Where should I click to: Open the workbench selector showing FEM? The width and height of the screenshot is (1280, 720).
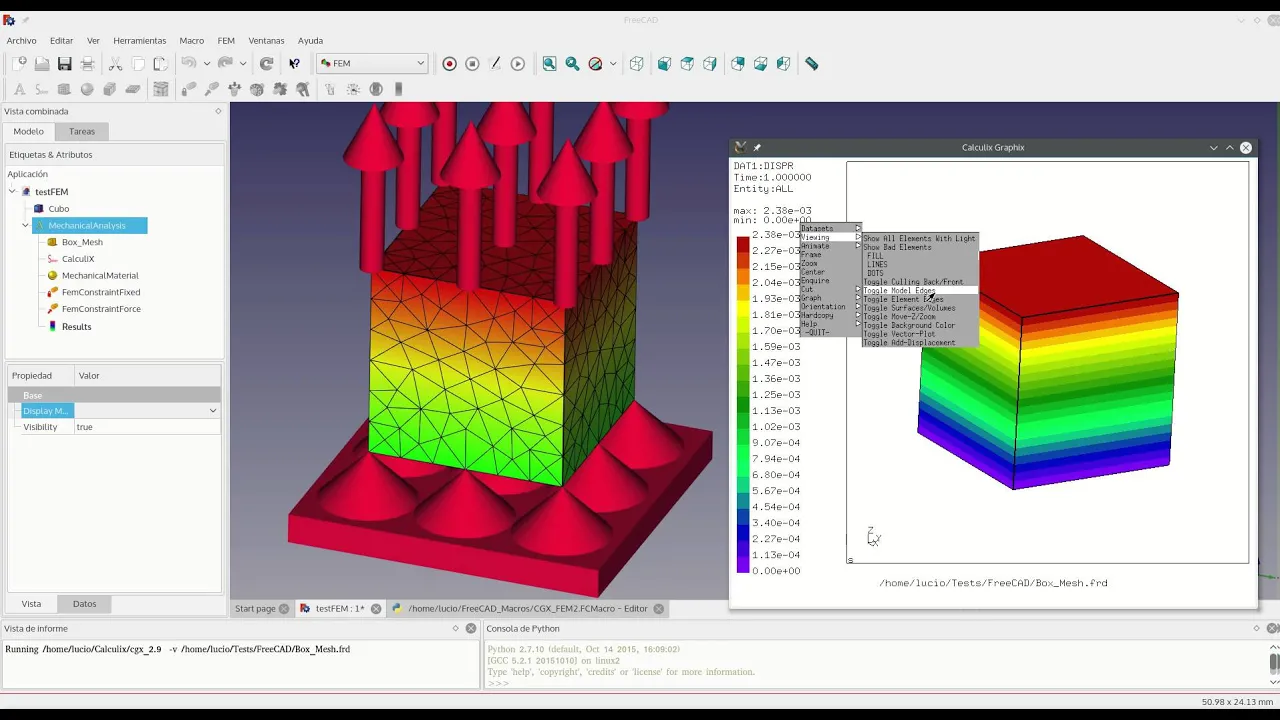click(372, 63)
